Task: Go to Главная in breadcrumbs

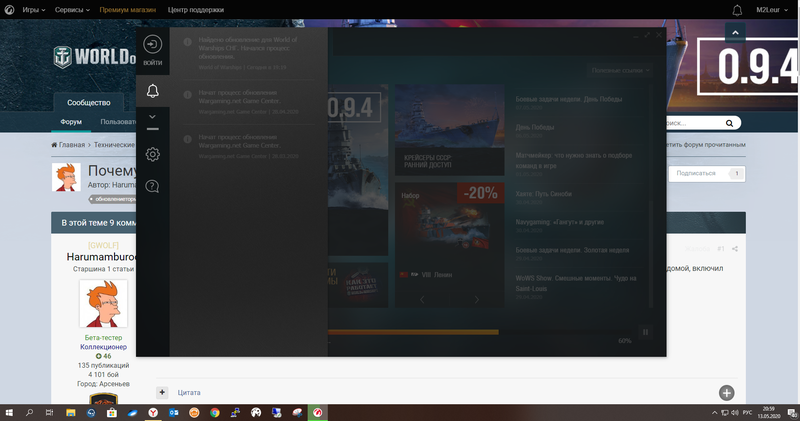Action: [68, 145]
